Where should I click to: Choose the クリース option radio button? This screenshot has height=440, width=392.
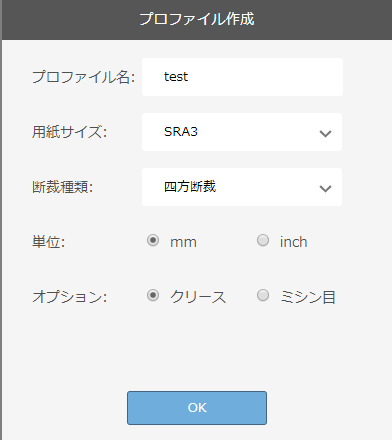(153, 295)
